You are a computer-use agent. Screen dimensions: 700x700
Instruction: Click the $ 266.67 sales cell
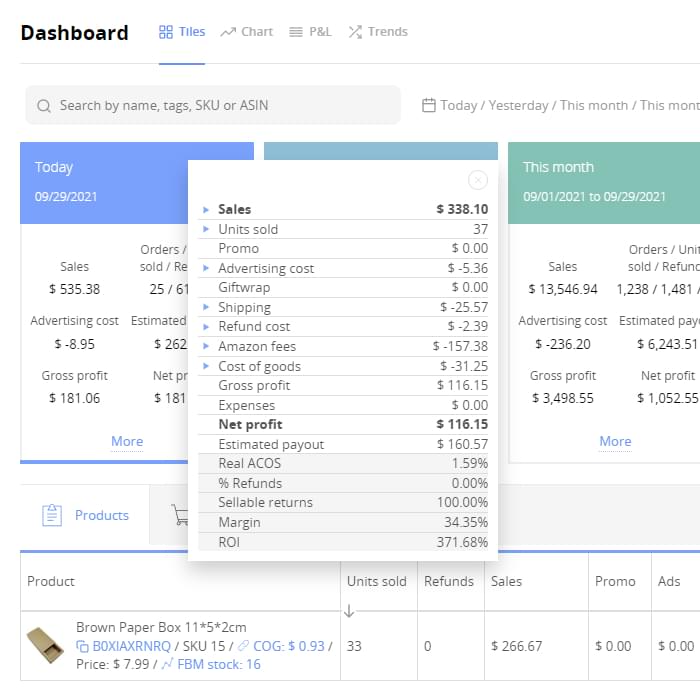tap(516, 646)
